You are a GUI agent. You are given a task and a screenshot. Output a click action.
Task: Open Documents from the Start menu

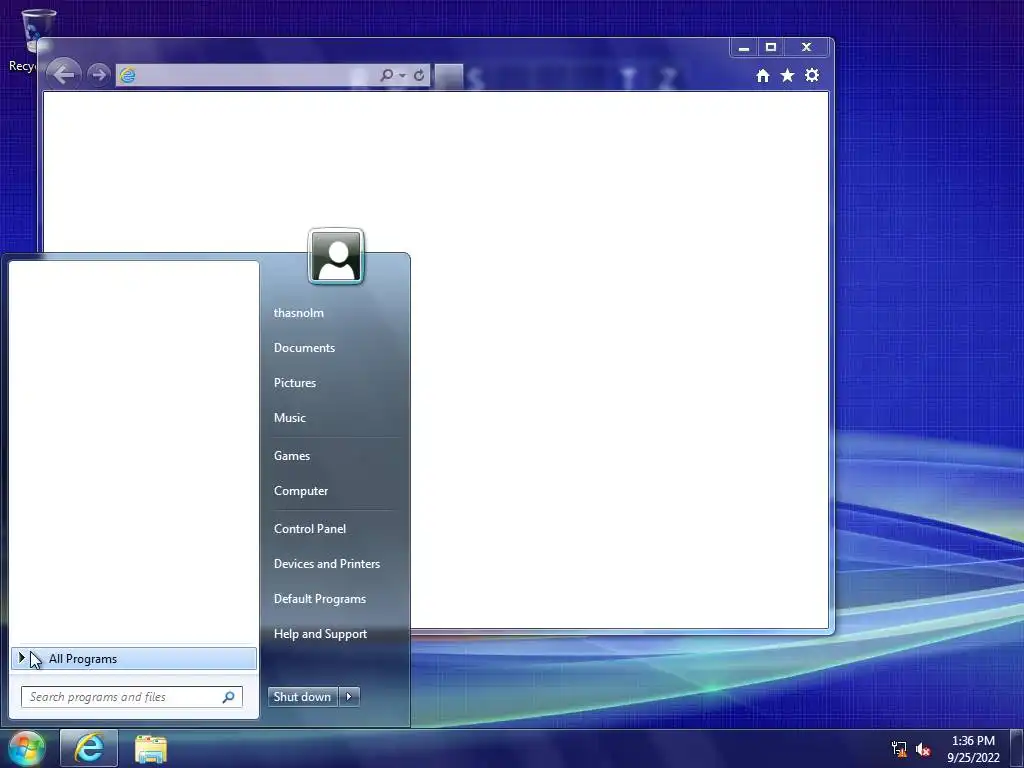[x=304, y=348]
